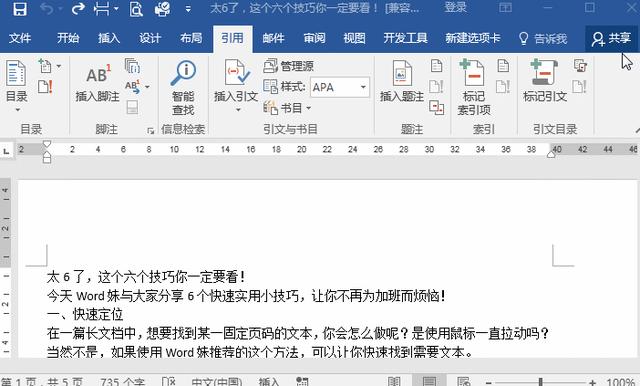Click the heading text 一、快速定位
The image size is (640, 386).
(84, 314)
